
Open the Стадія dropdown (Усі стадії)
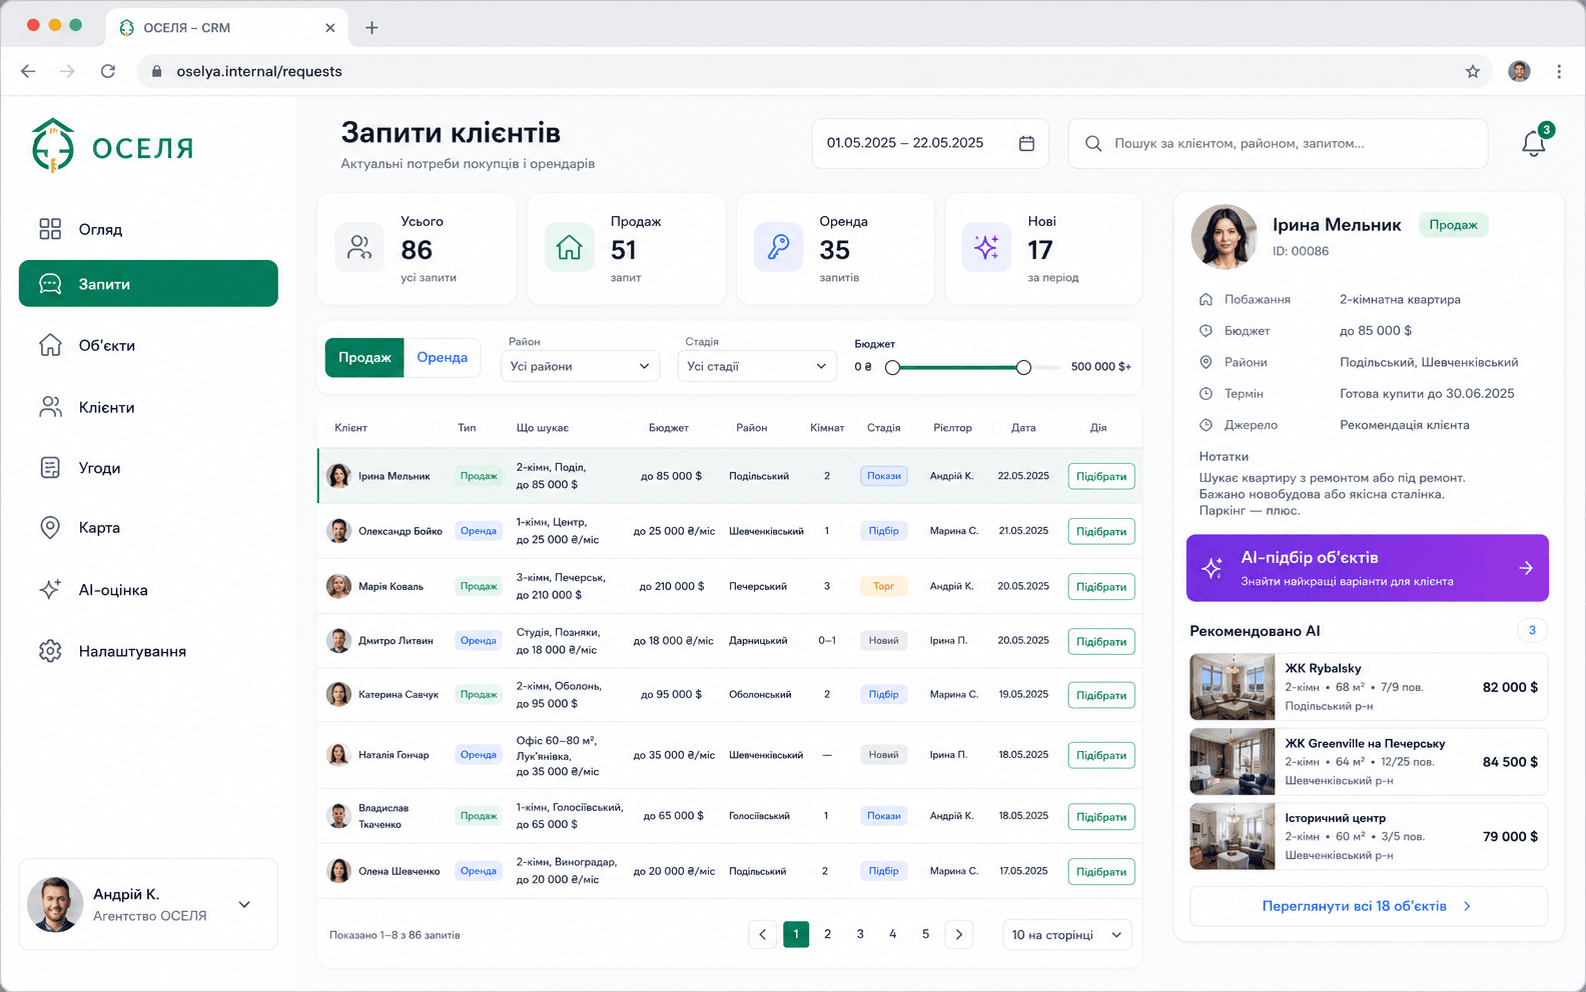pyautogui.click(x=757, y=366)
